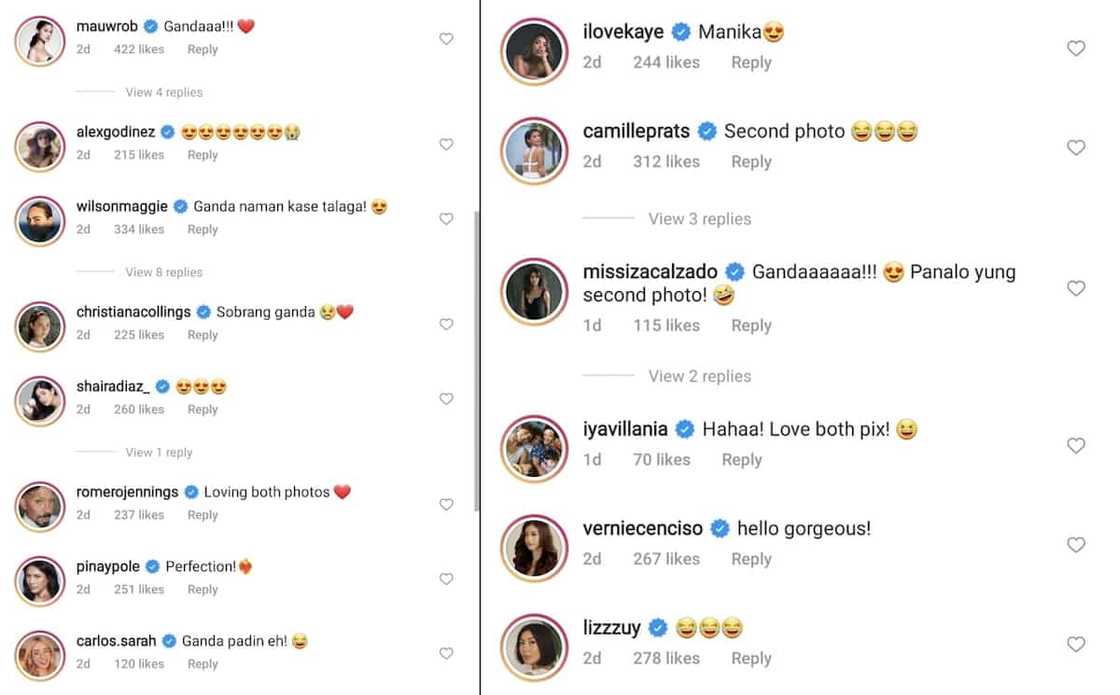Toggle like on shairadiaz_'s comment
Screen dimensions: 1120x695
pyautogui.click(x=446, y=397)
